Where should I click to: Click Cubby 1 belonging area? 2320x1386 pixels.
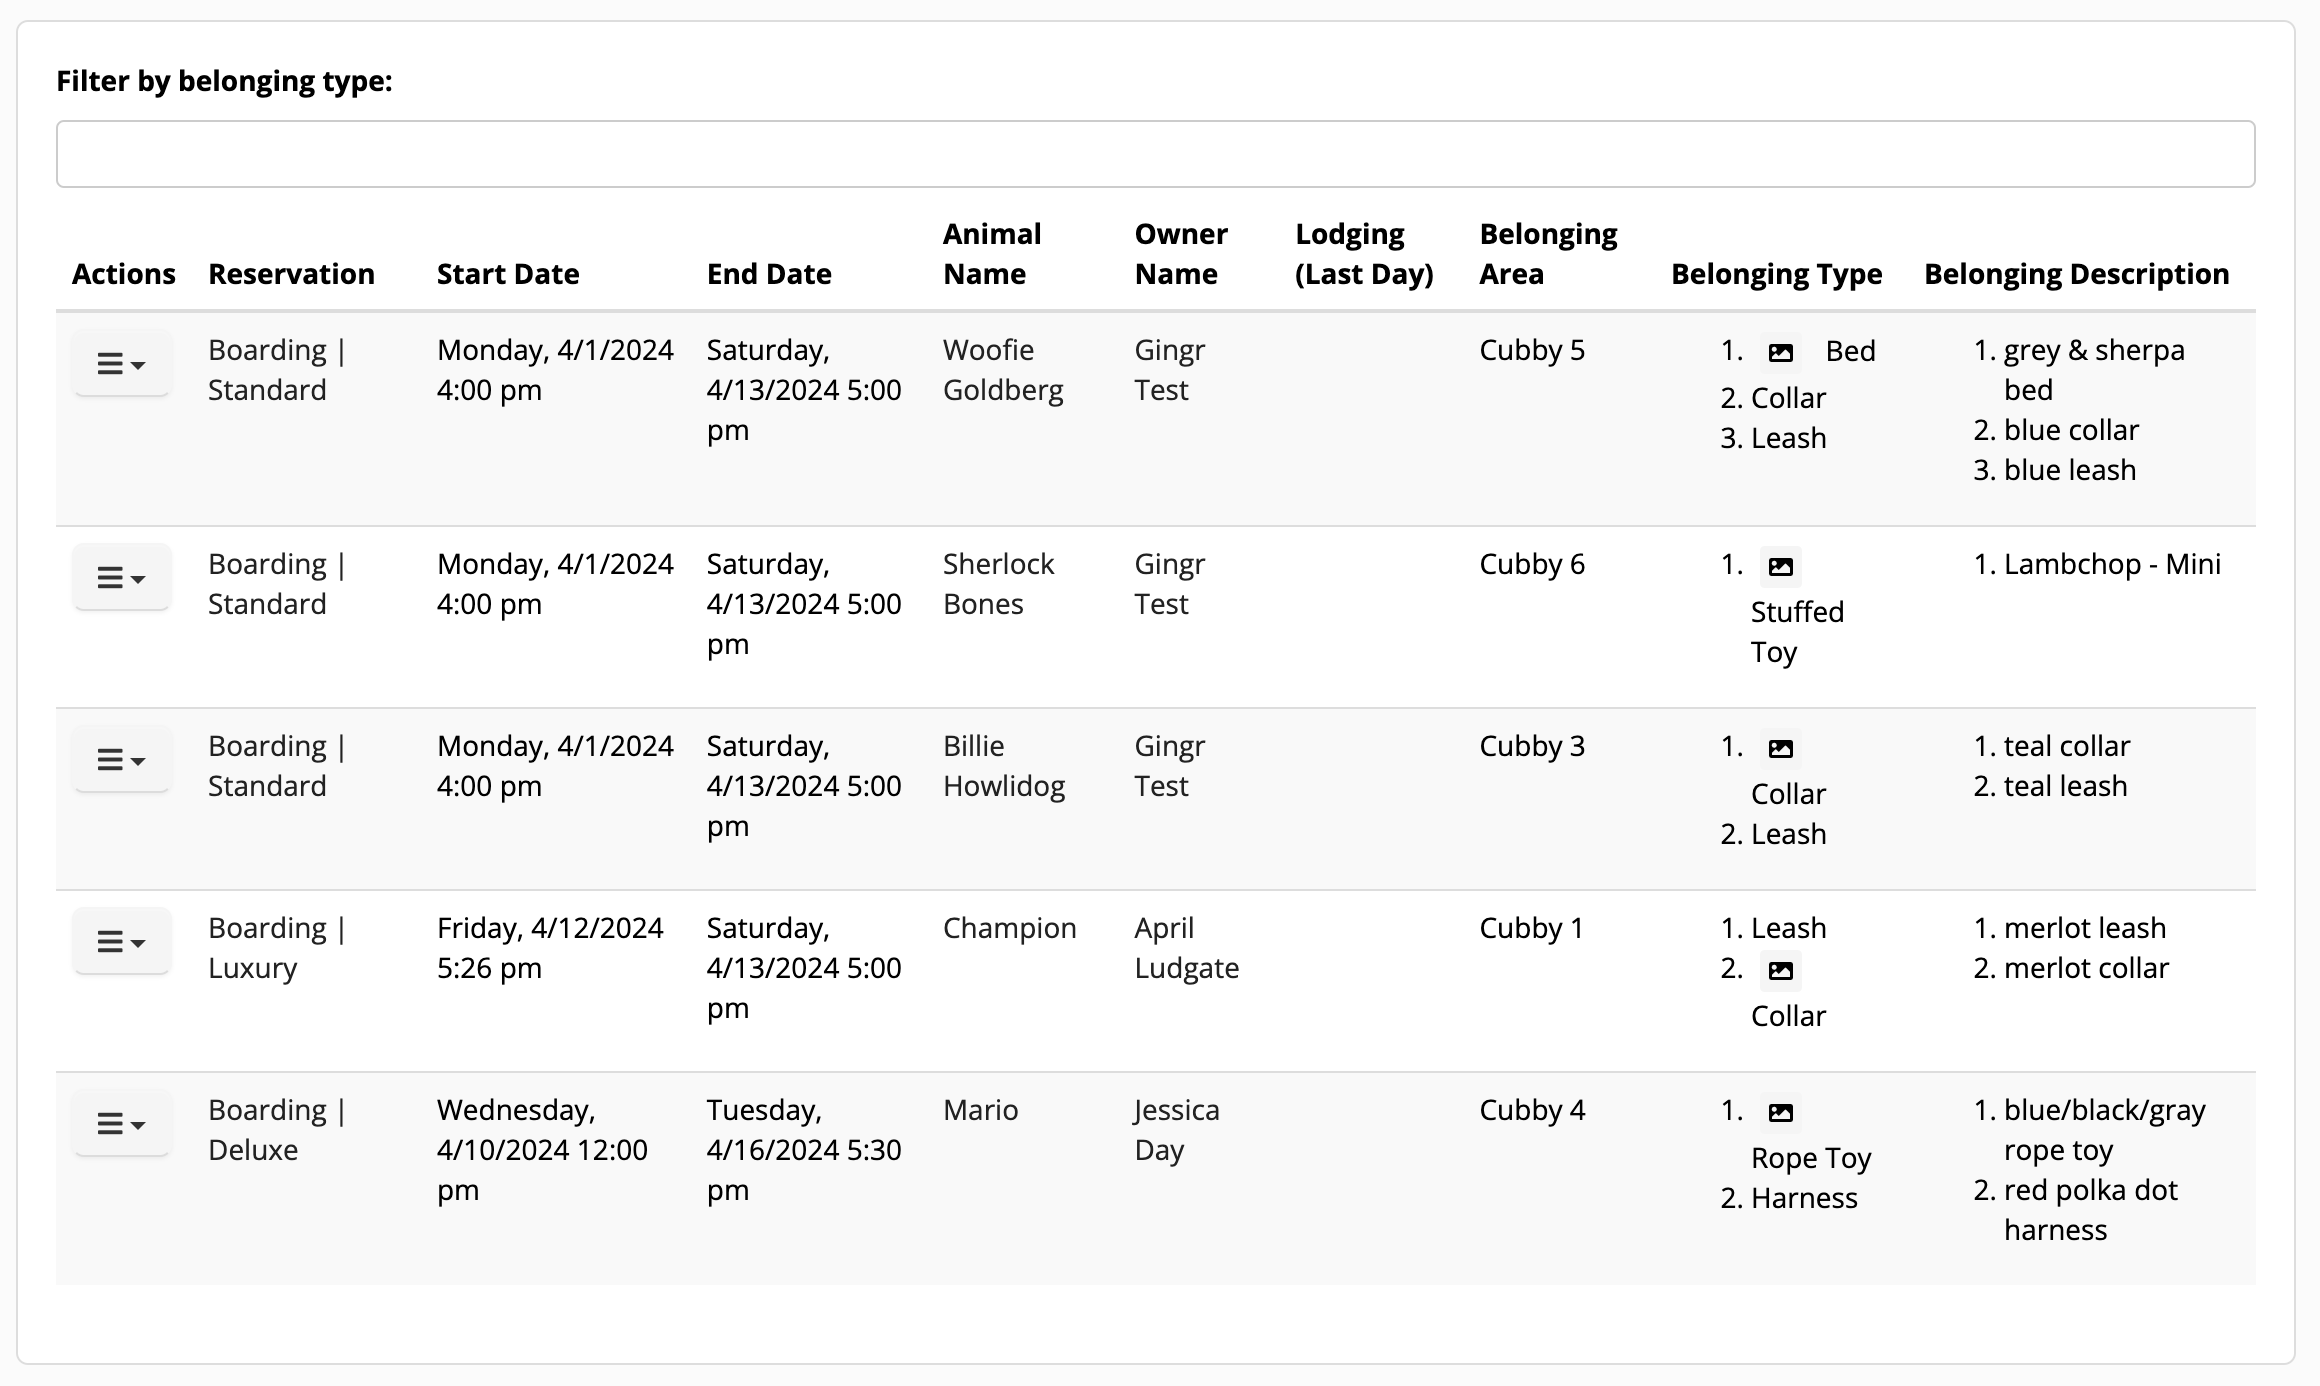tap(1532, 928)
